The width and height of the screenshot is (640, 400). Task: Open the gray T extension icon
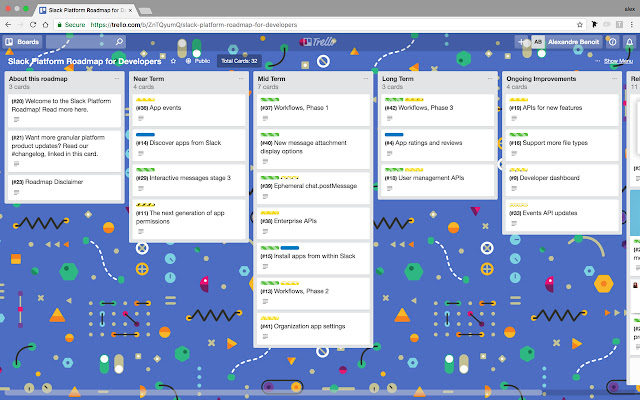[619, 24]
